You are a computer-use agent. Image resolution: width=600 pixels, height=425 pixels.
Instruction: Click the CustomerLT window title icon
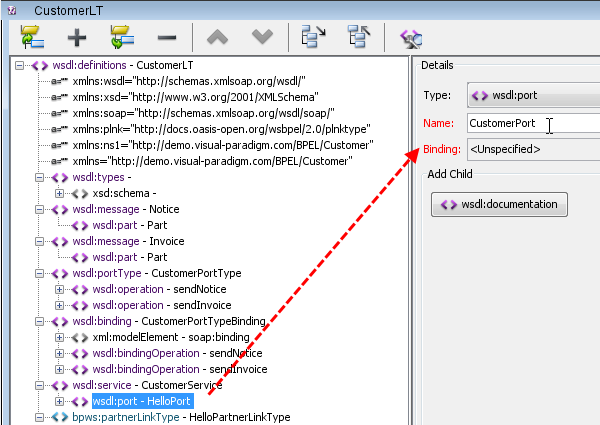tap(12, 10)
